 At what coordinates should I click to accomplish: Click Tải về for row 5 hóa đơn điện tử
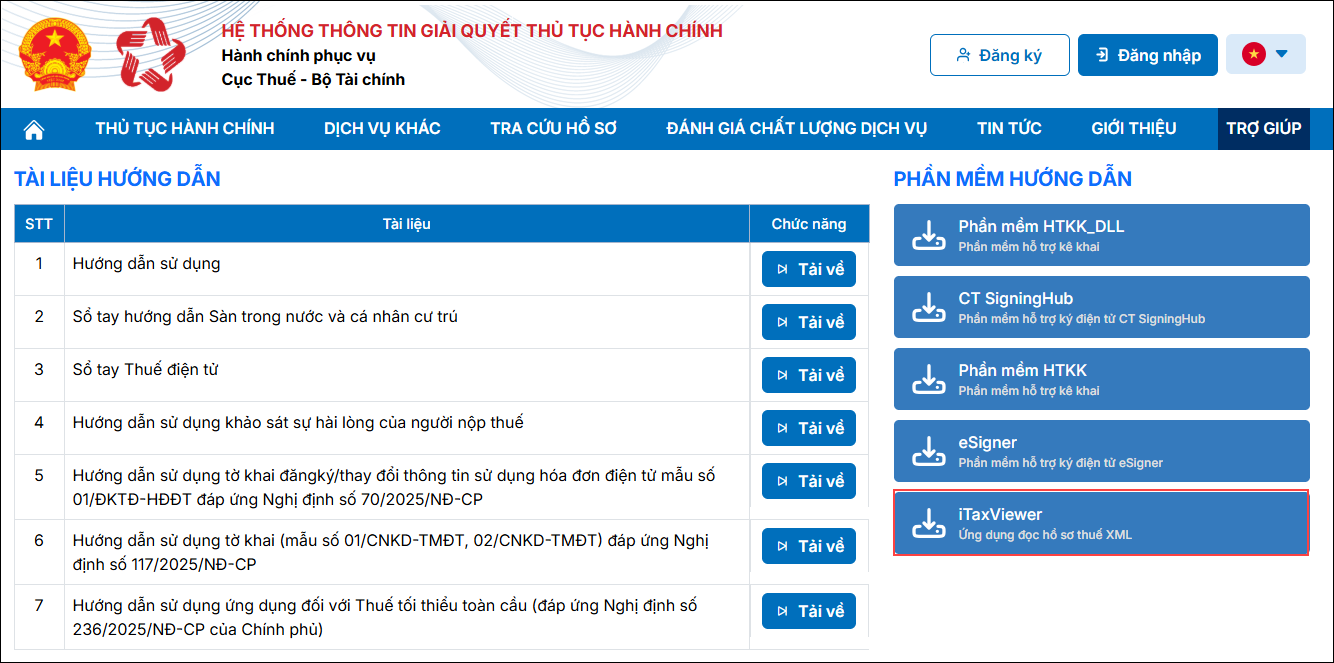click(809, 481)
